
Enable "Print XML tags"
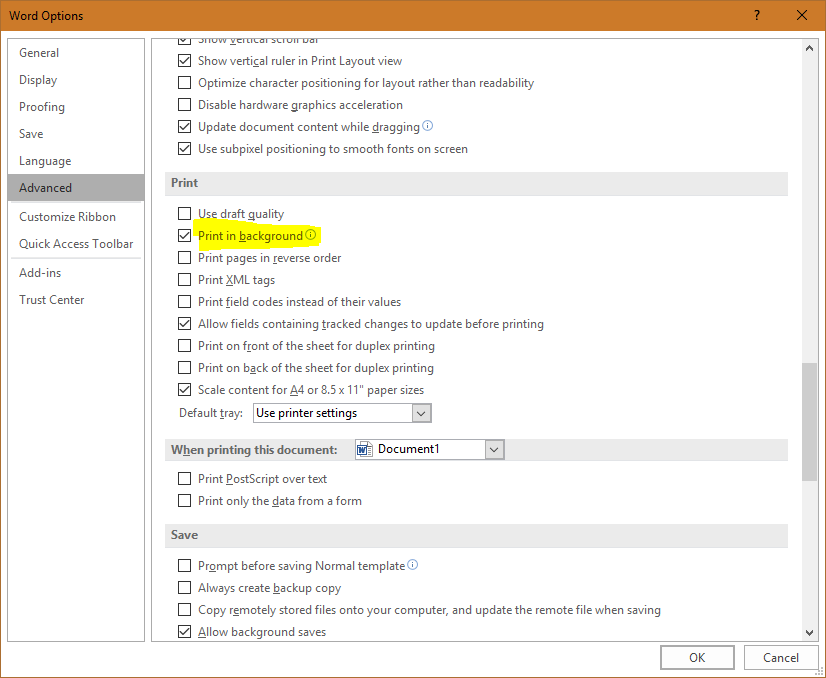click(184, 279)
